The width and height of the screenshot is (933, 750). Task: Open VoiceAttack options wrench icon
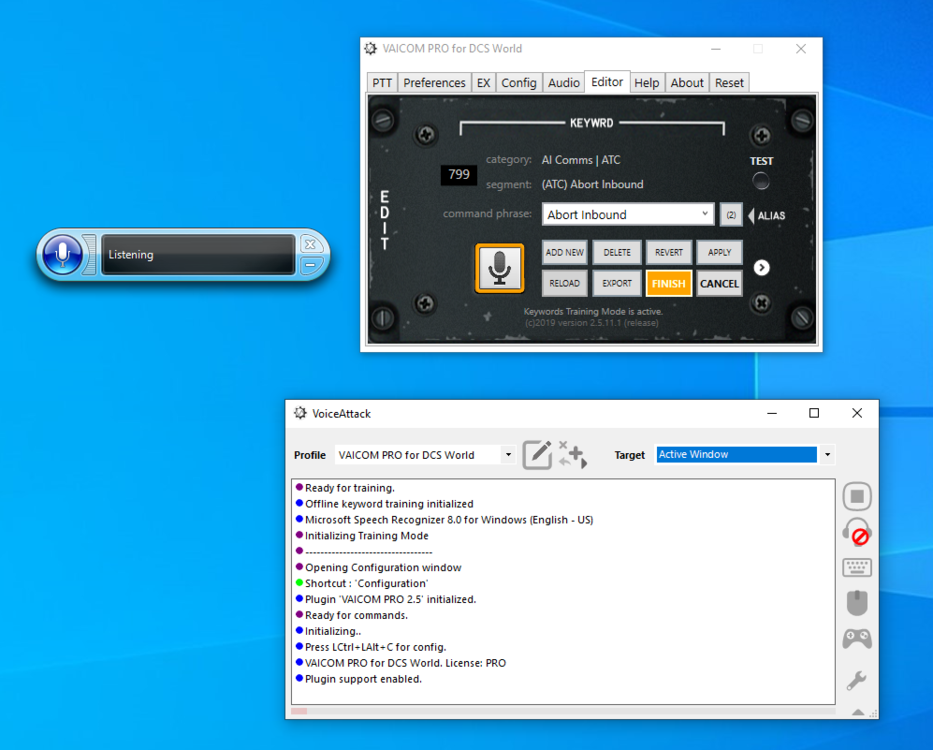click(x=857, y=680)
